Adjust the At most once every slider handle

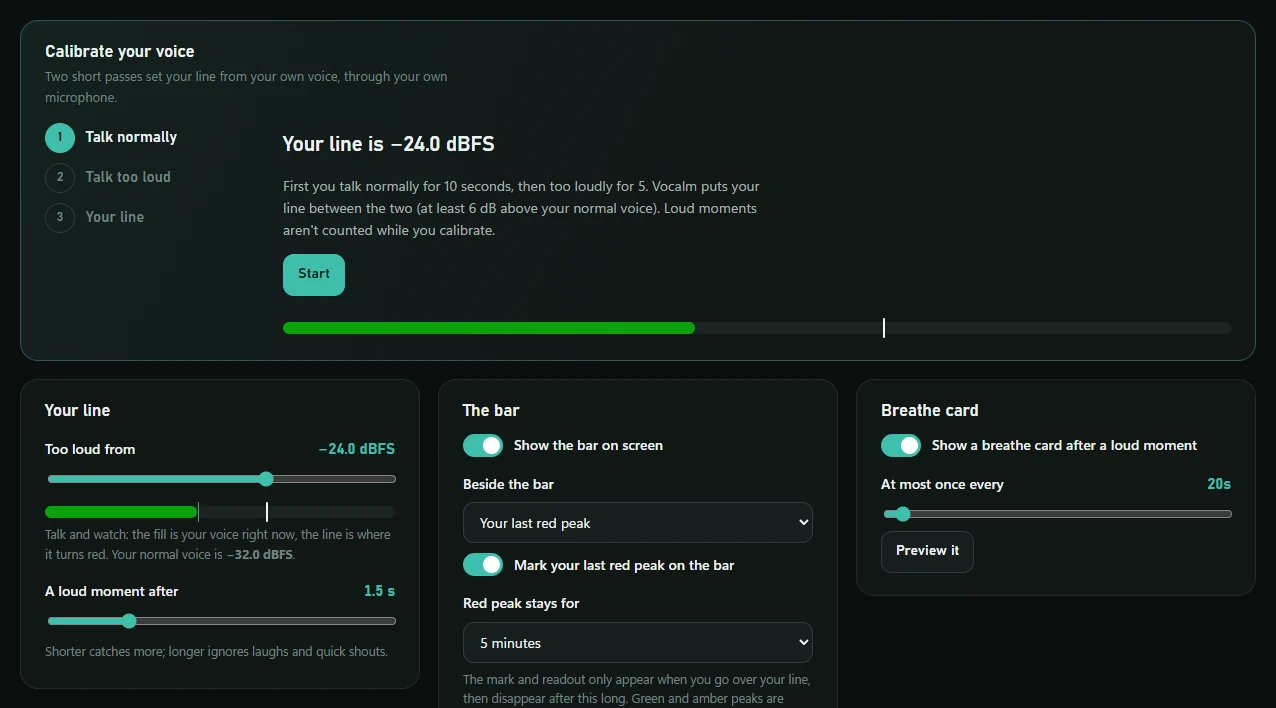[x=903, y=514]
